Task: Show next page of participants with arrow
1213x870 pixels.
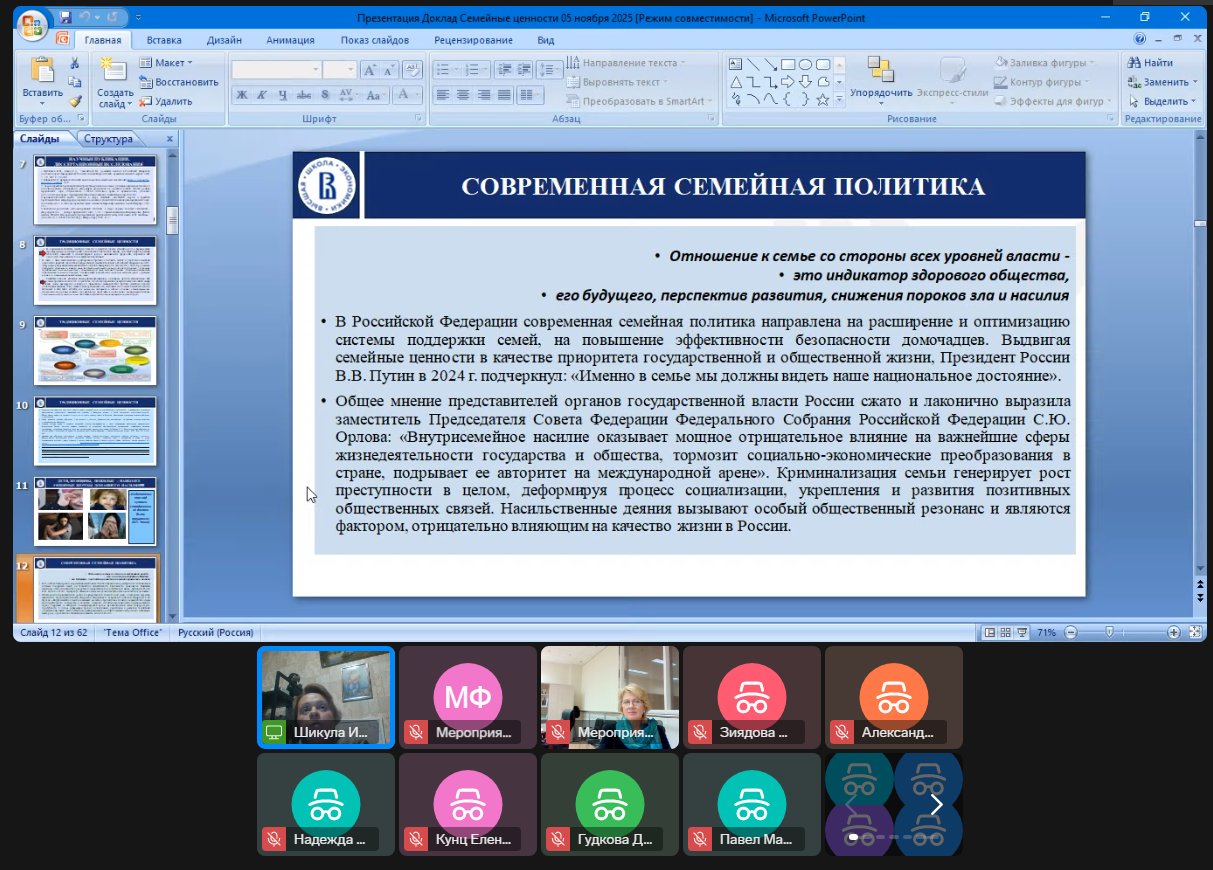Action: [936, 804]
